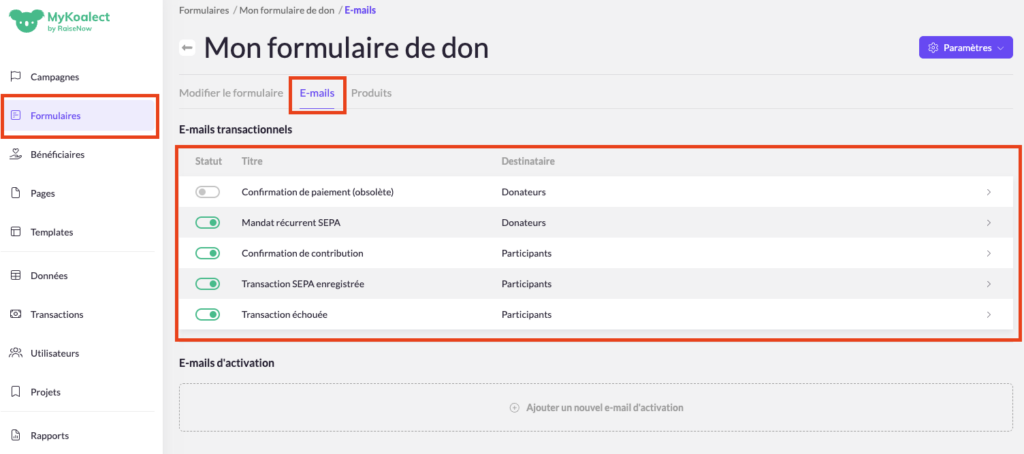The image size is (1024, 454).
Task: Click the Bénéficiaires hand icon
Action: click(15, 155)
